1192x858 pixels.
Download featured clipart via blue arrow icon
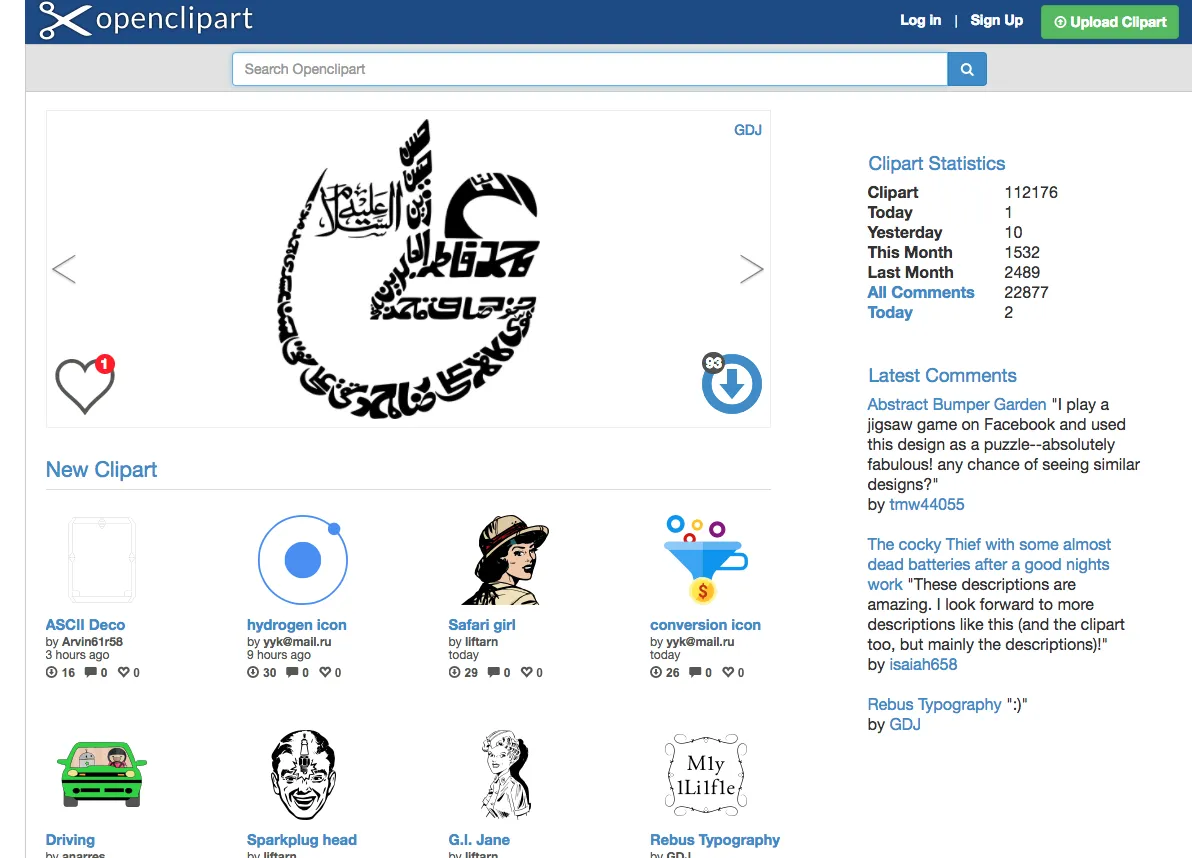[x=731, y=384]
